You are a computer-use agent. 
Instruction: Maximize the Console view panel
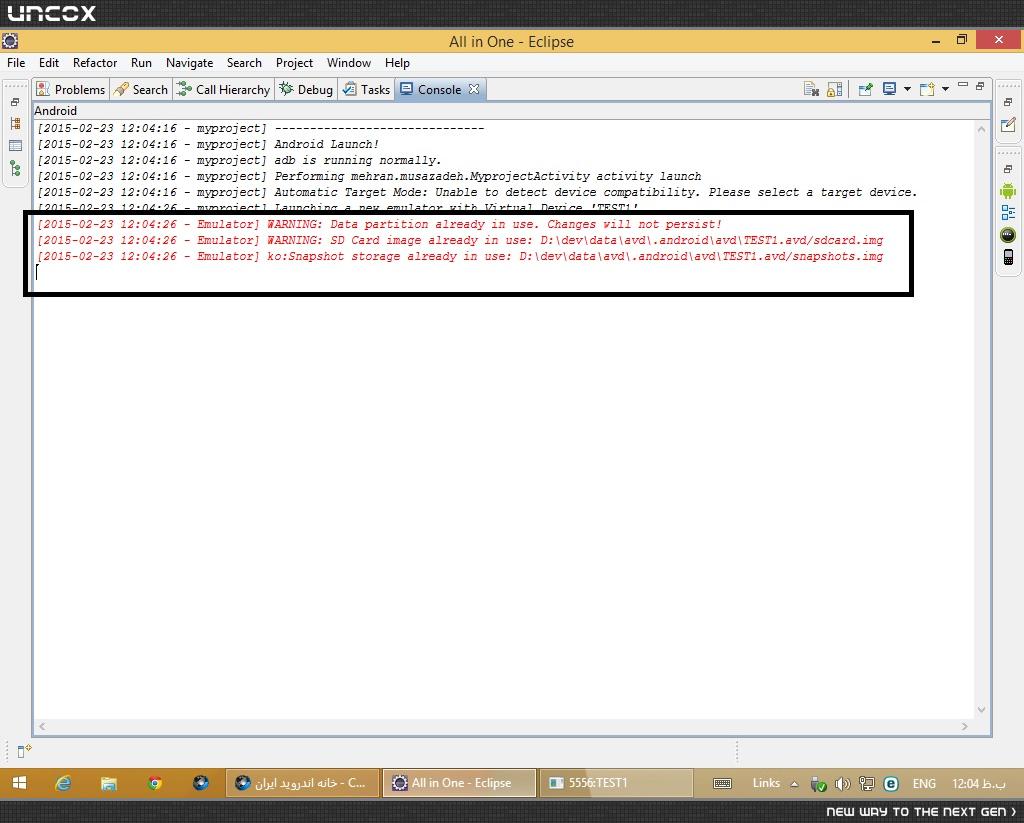click(980, 86)
